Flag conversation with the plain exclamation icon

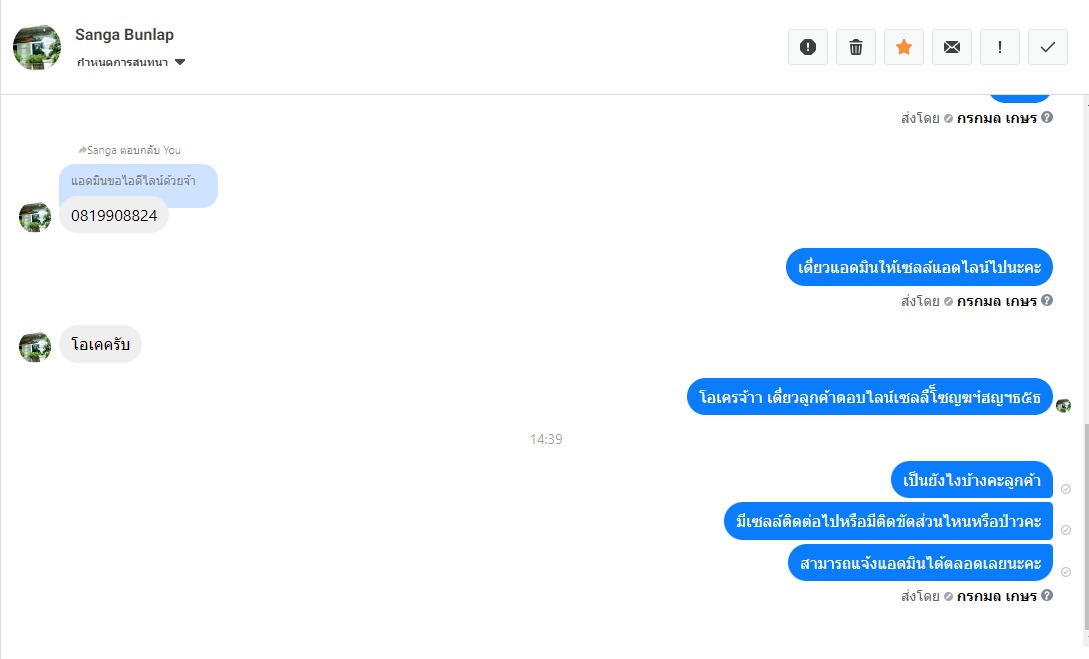pos(999,47)
